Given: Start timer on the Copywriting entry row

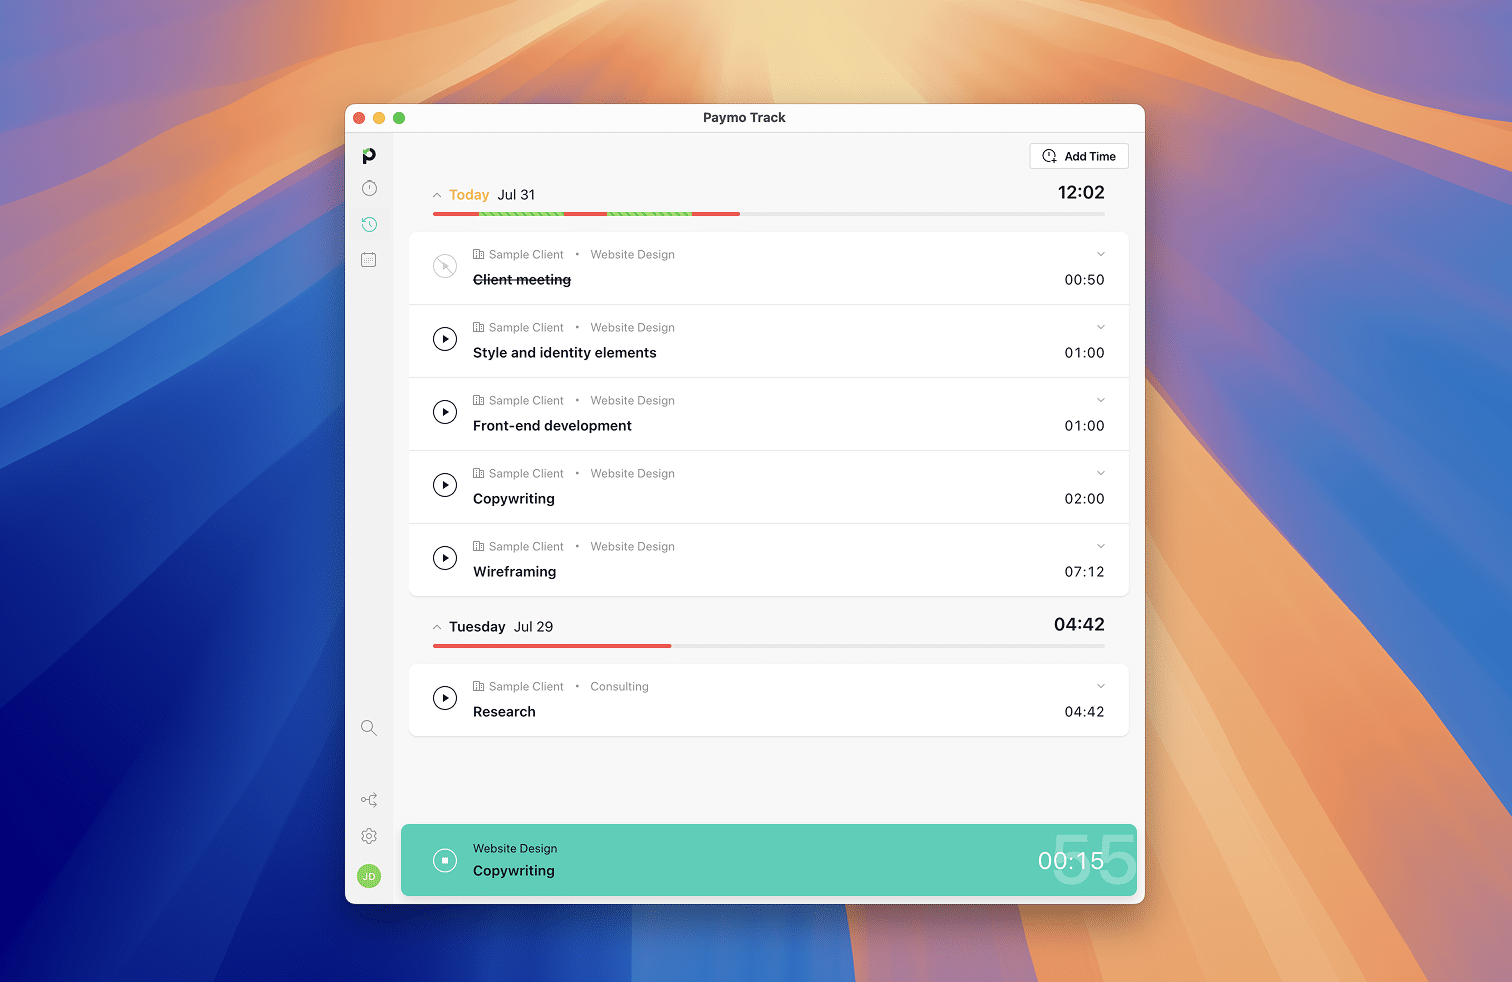Looking at the screenshot, I should pos(445,485).
